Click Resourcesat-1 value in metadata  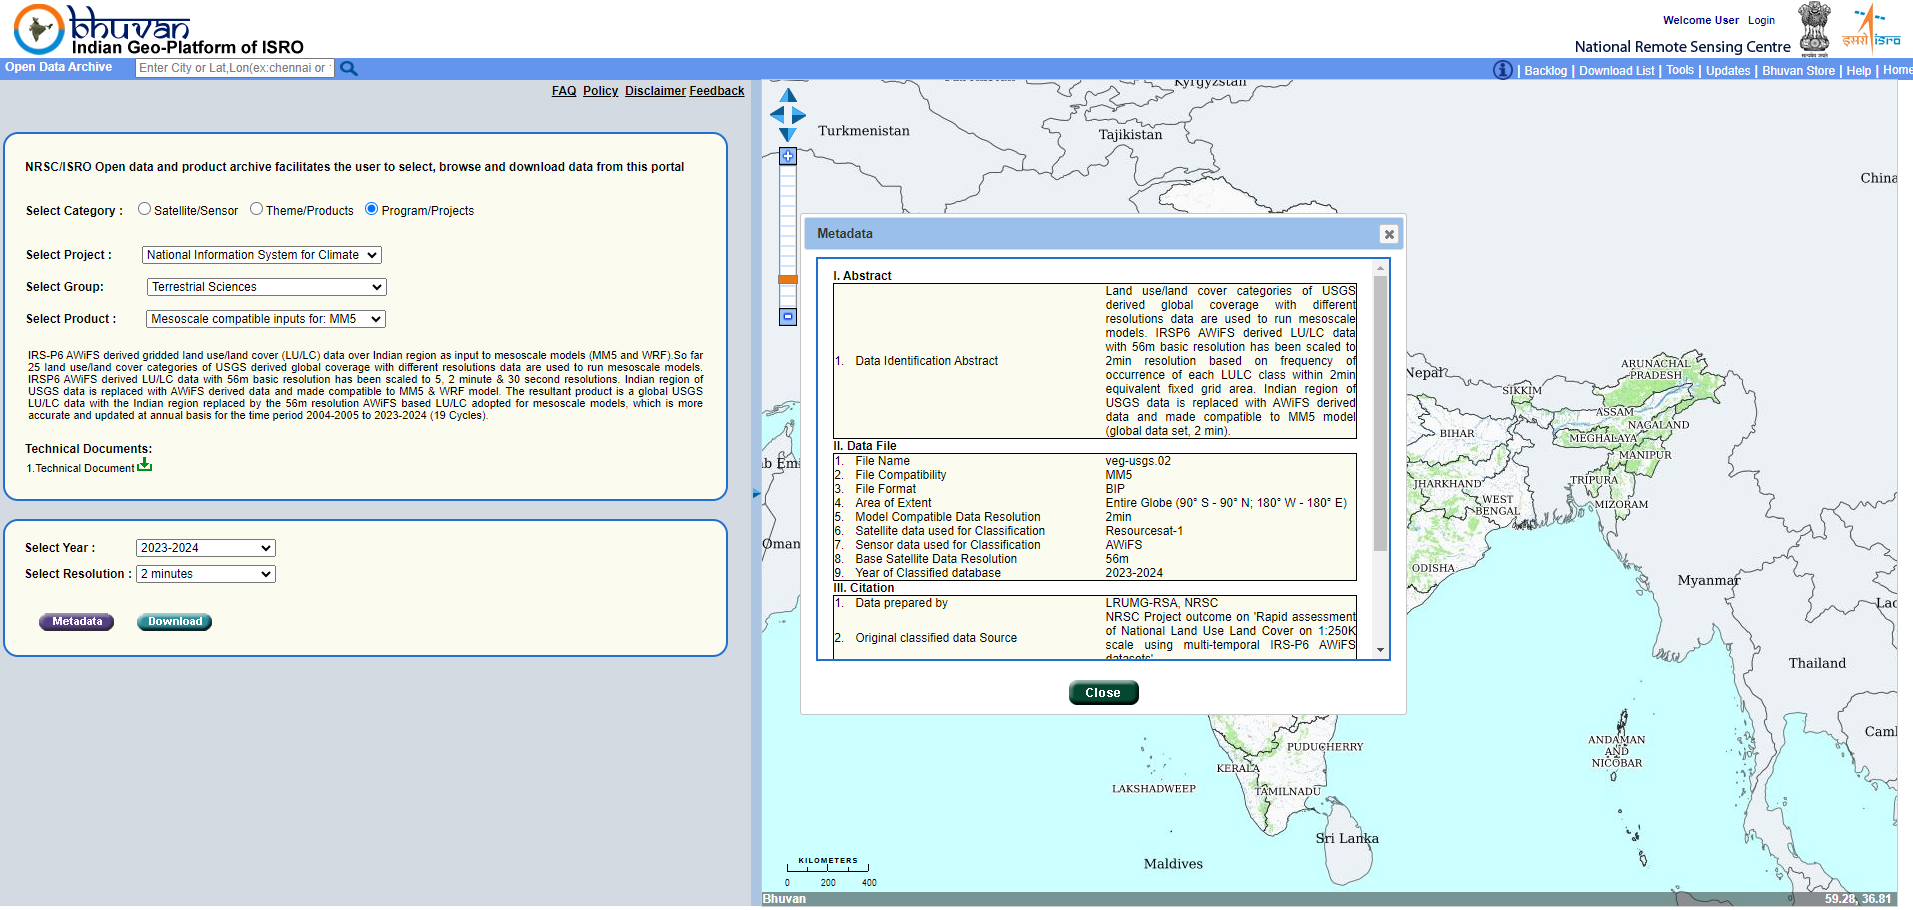point(1143,531)
